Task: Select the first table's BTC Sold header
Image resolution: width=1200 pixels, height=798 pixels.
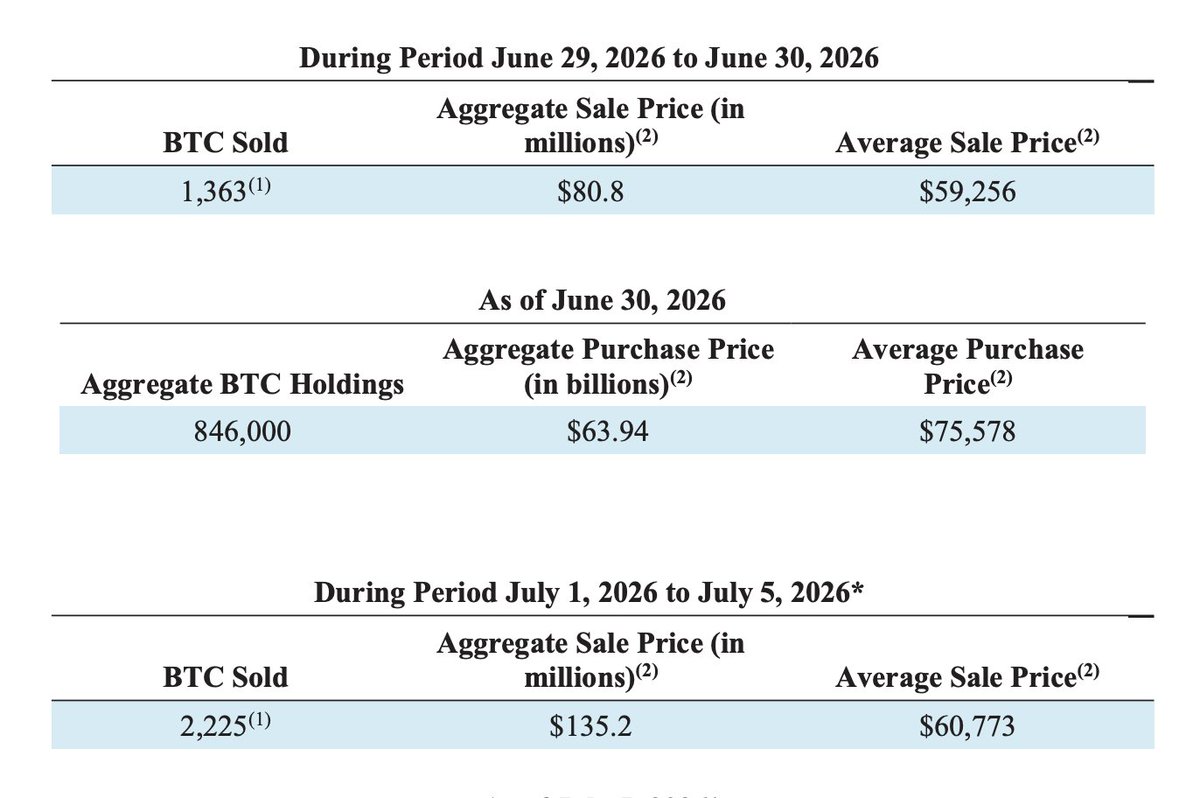Action: pyautogui.click(x=225, y=142)
